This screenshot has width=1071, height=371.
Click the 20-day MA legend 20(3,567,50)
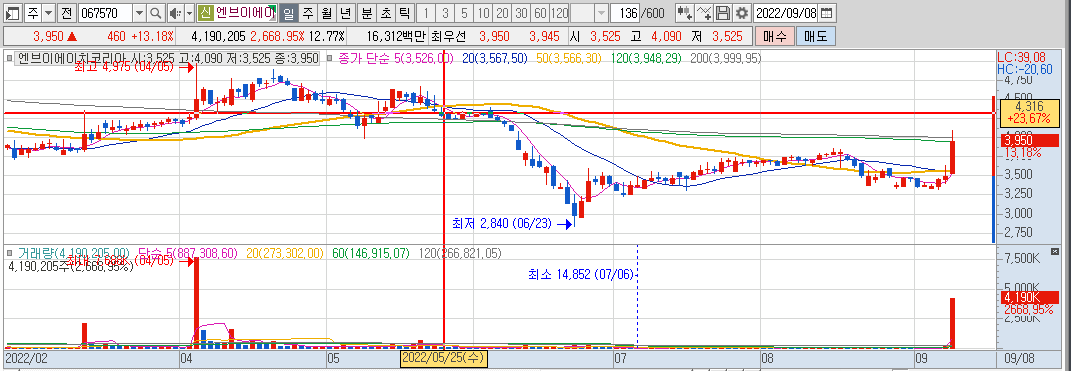495,59
